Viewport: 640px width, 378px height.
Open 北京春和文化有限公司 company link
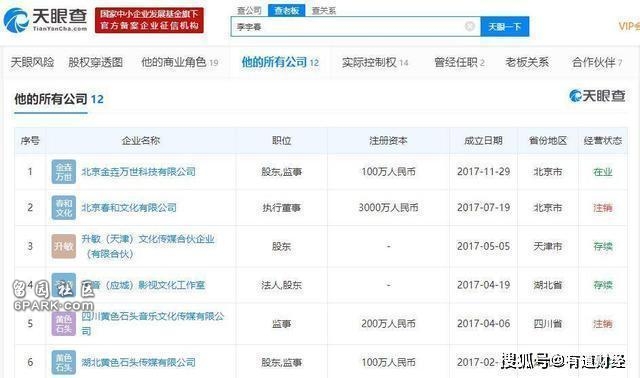(129, 208)
